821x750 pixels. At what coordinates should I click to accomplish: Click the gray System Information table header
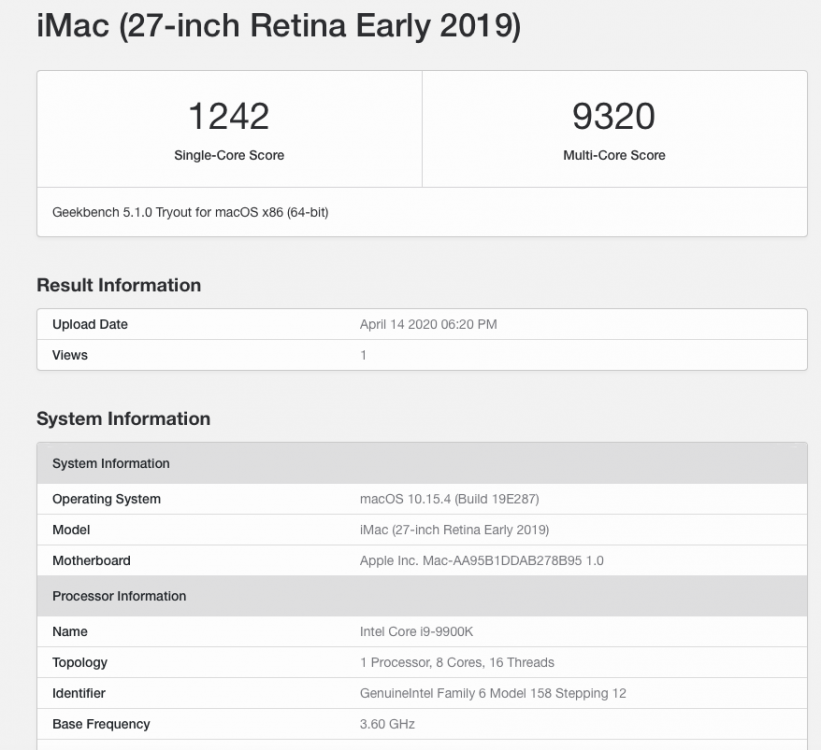(x=422, y=464)
